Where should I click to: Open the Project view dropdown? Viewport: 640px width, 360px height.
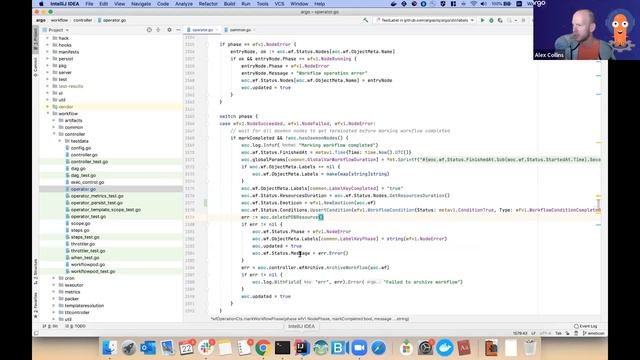click(58, 30)
